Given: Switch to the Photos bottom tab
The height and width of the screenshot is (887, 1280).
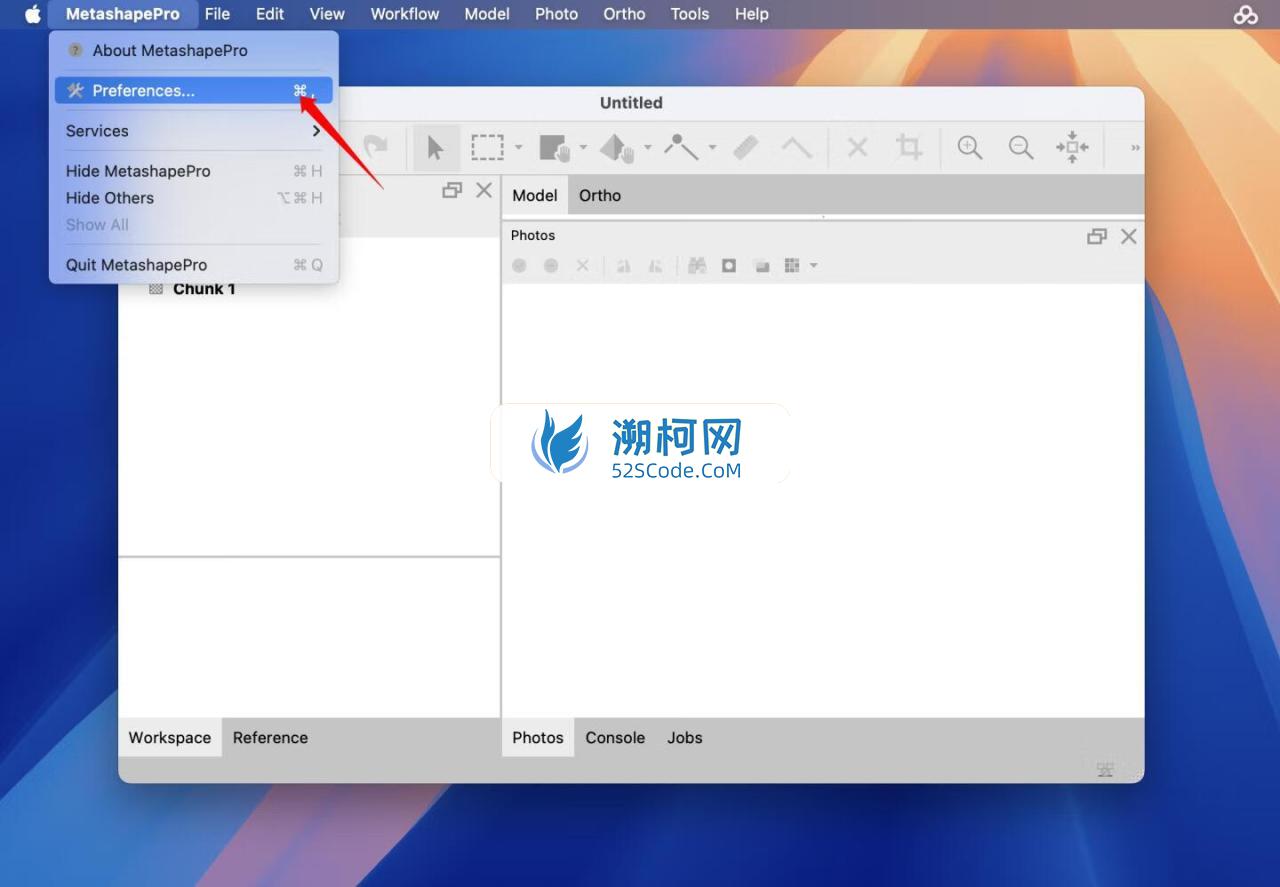Looking at the screenshot, I should (538, 738).
